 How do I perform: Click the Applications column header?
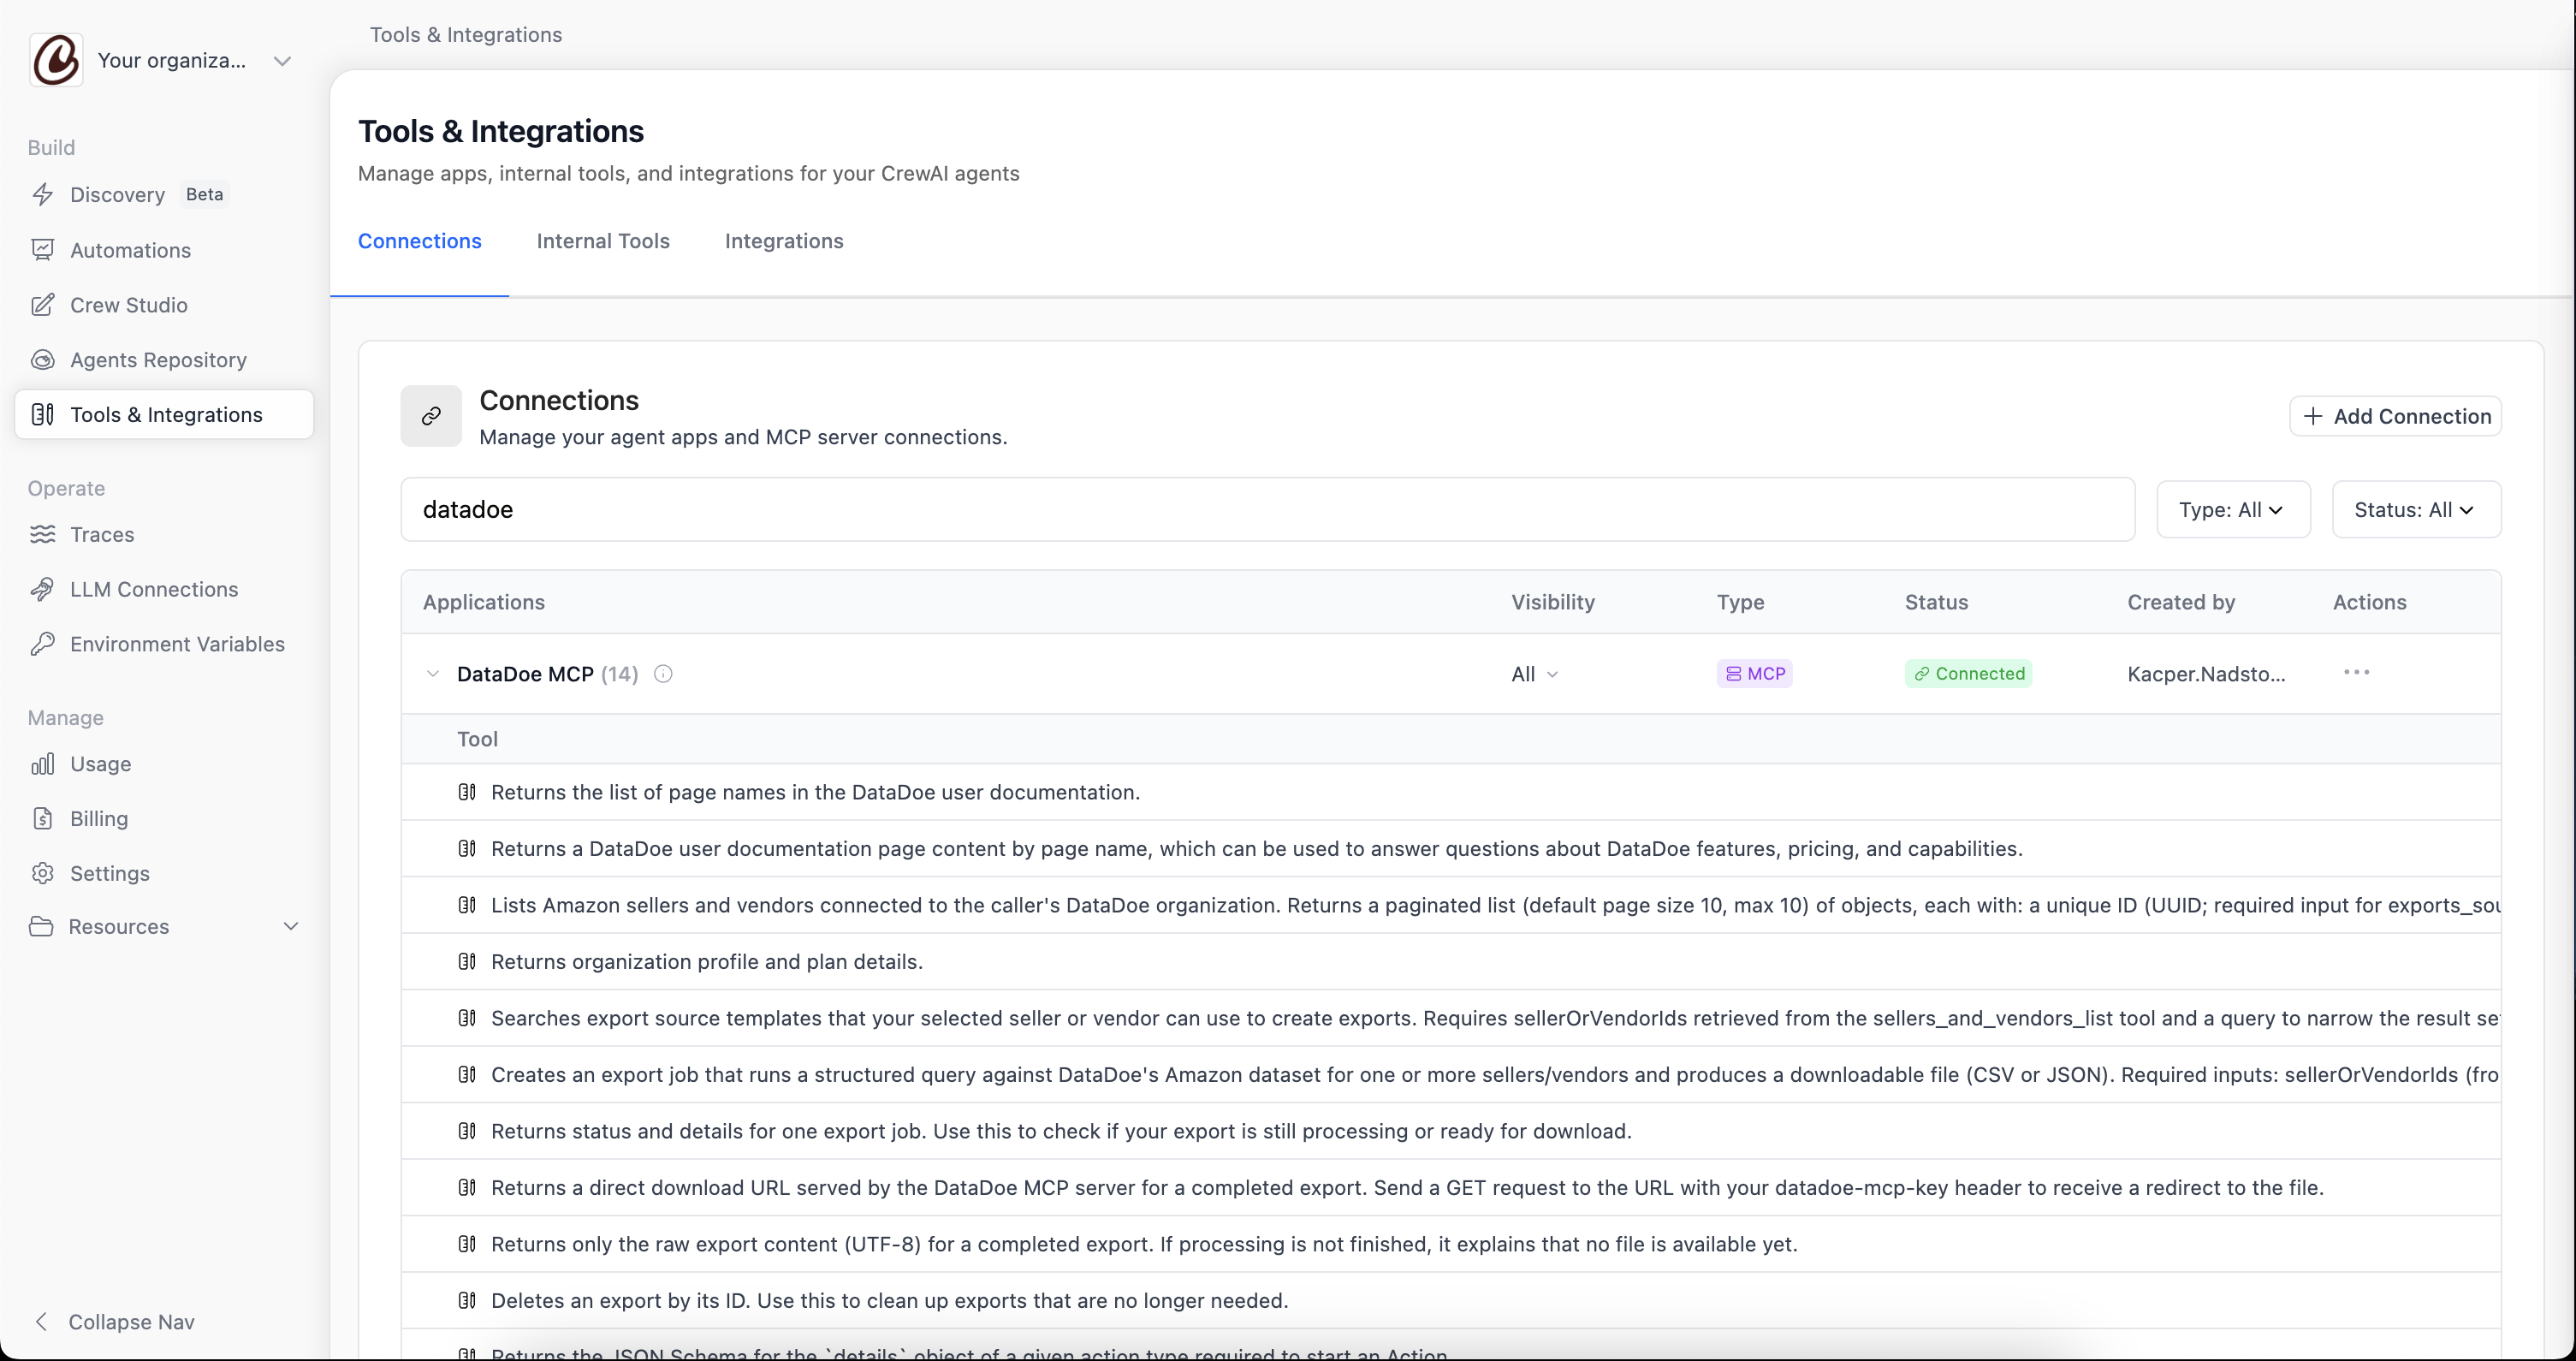tap(484, 602)
